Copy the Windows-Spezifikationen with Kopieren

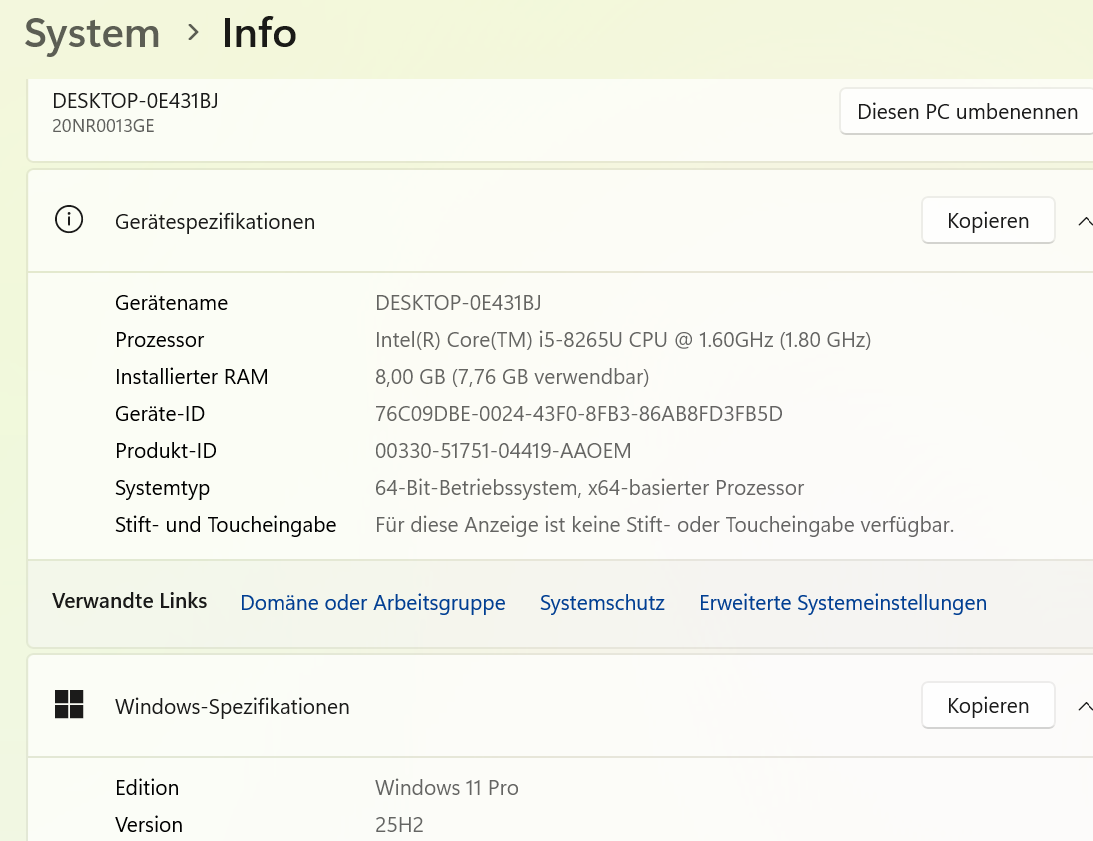pos(988,705)
